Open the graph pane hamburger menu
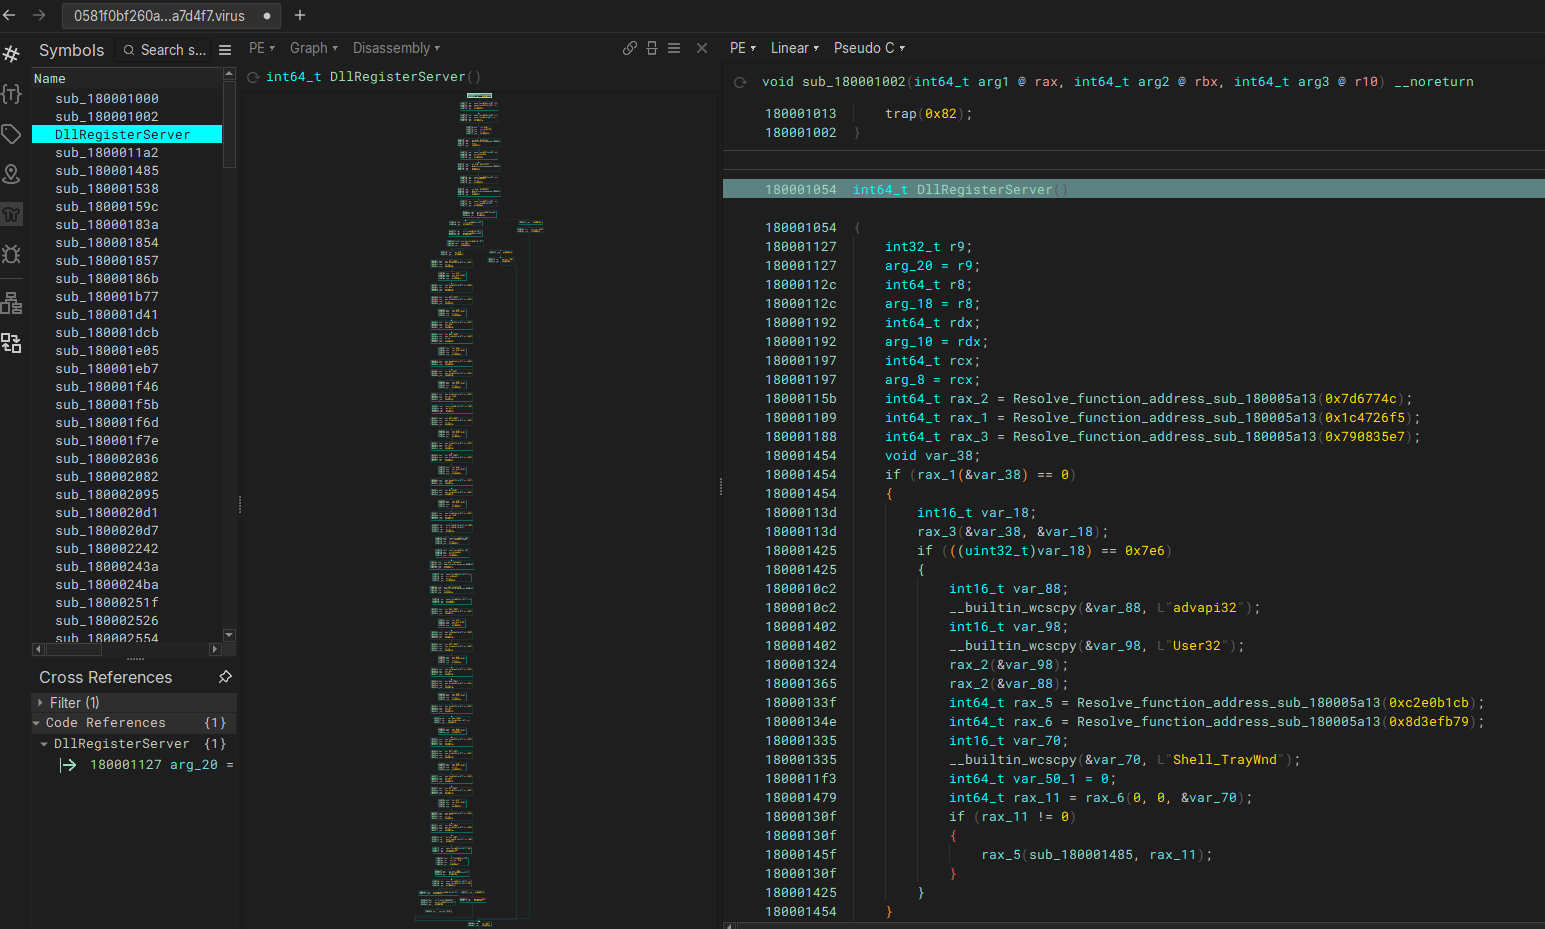The height and width of the screenshot is (929, 1545). pos(674,48)
